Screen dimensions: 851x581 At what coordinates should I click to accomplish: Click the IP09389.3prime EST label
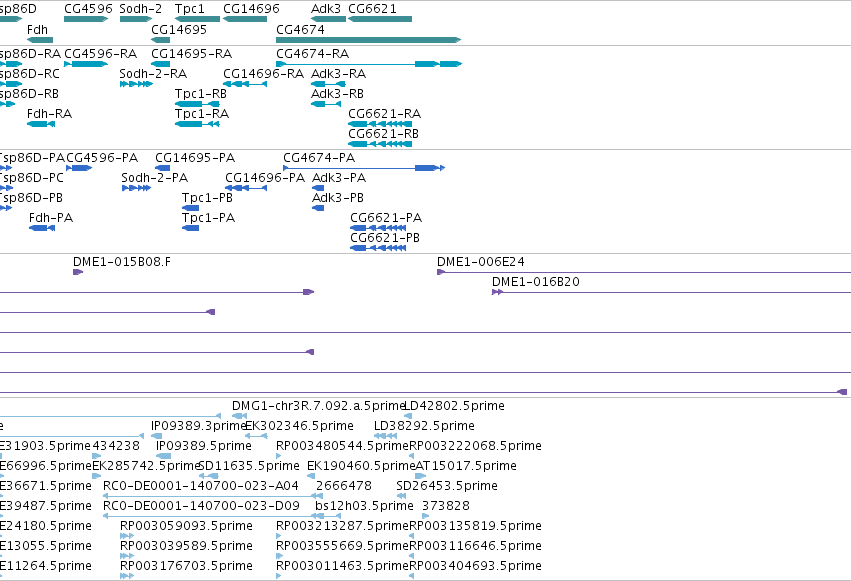200,426
